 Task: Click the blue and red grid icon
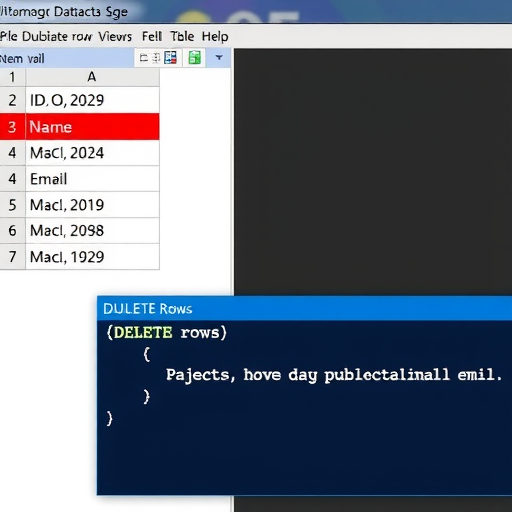[x=170, y=58]
